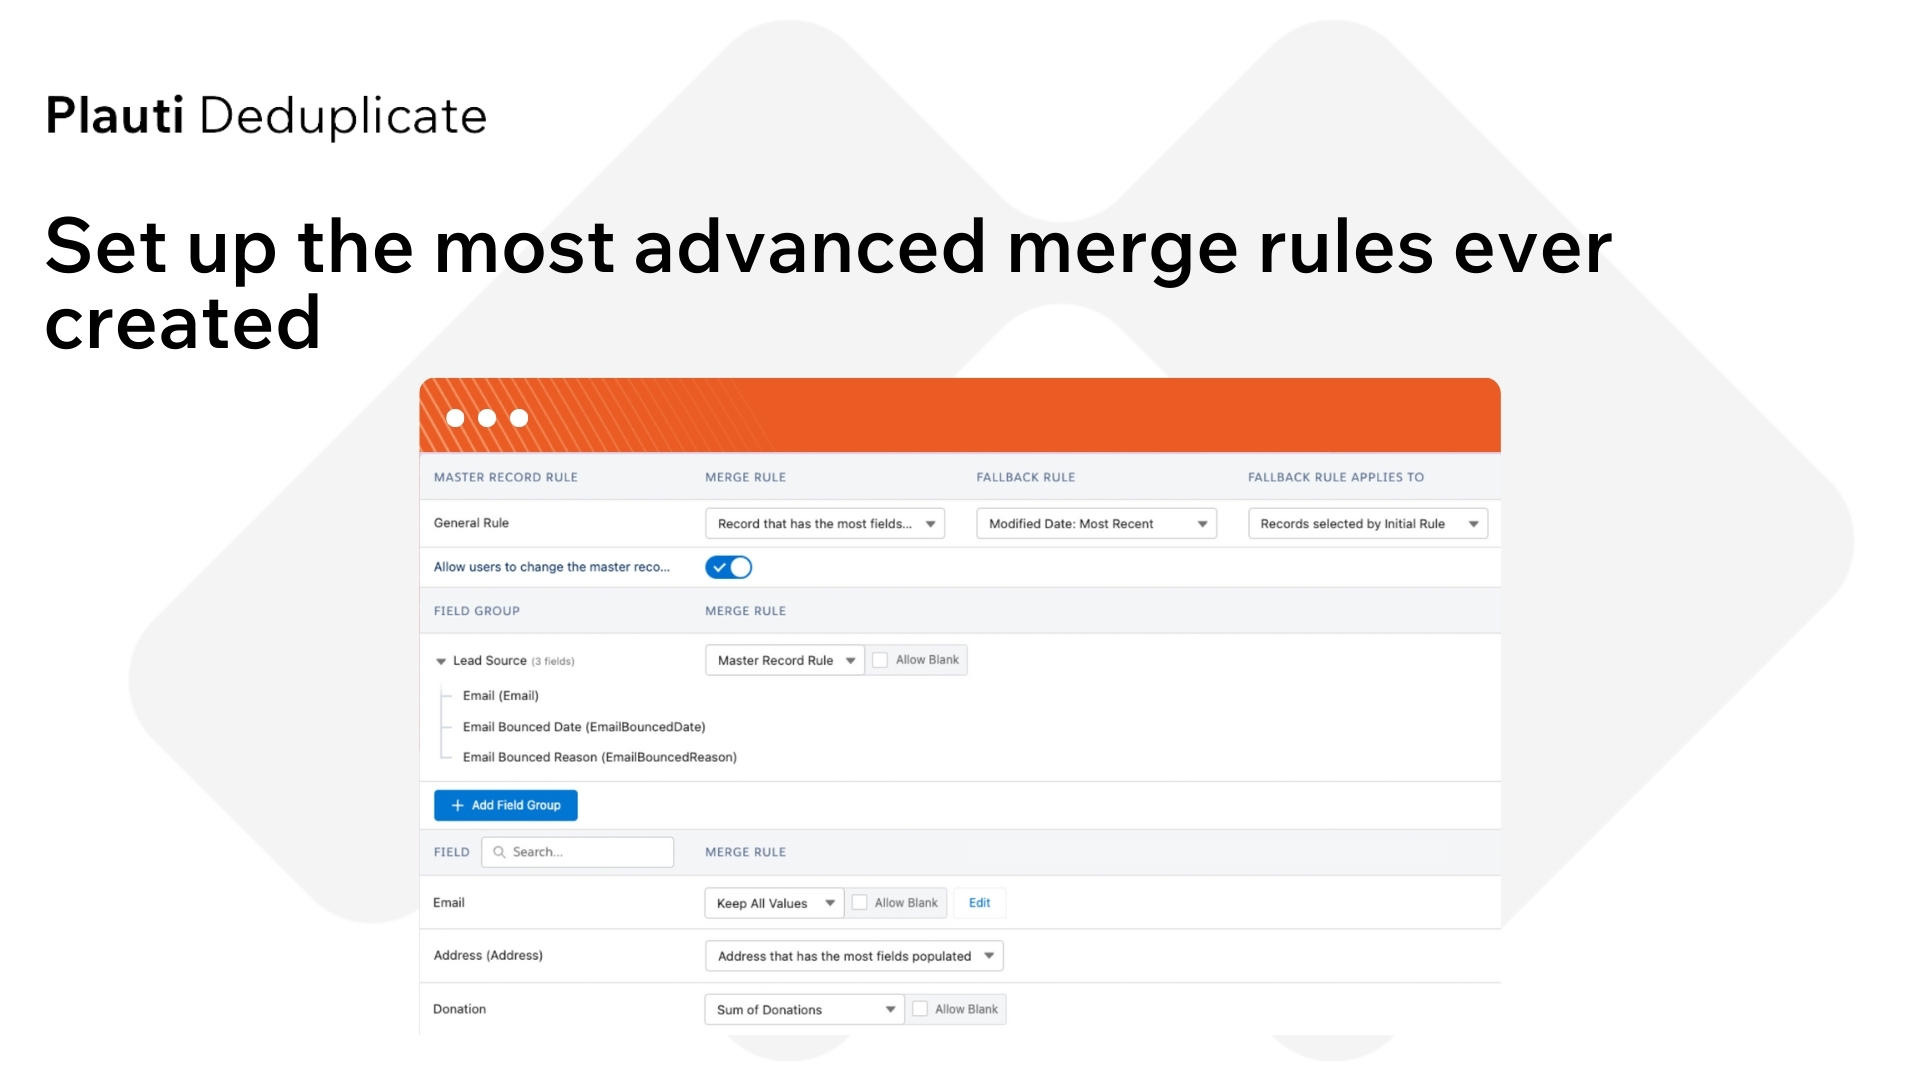The height and width of the screenshot is (1080, 1920).
Task: Open the Sum of Donations dropdown
Action: coord(804,1009)
